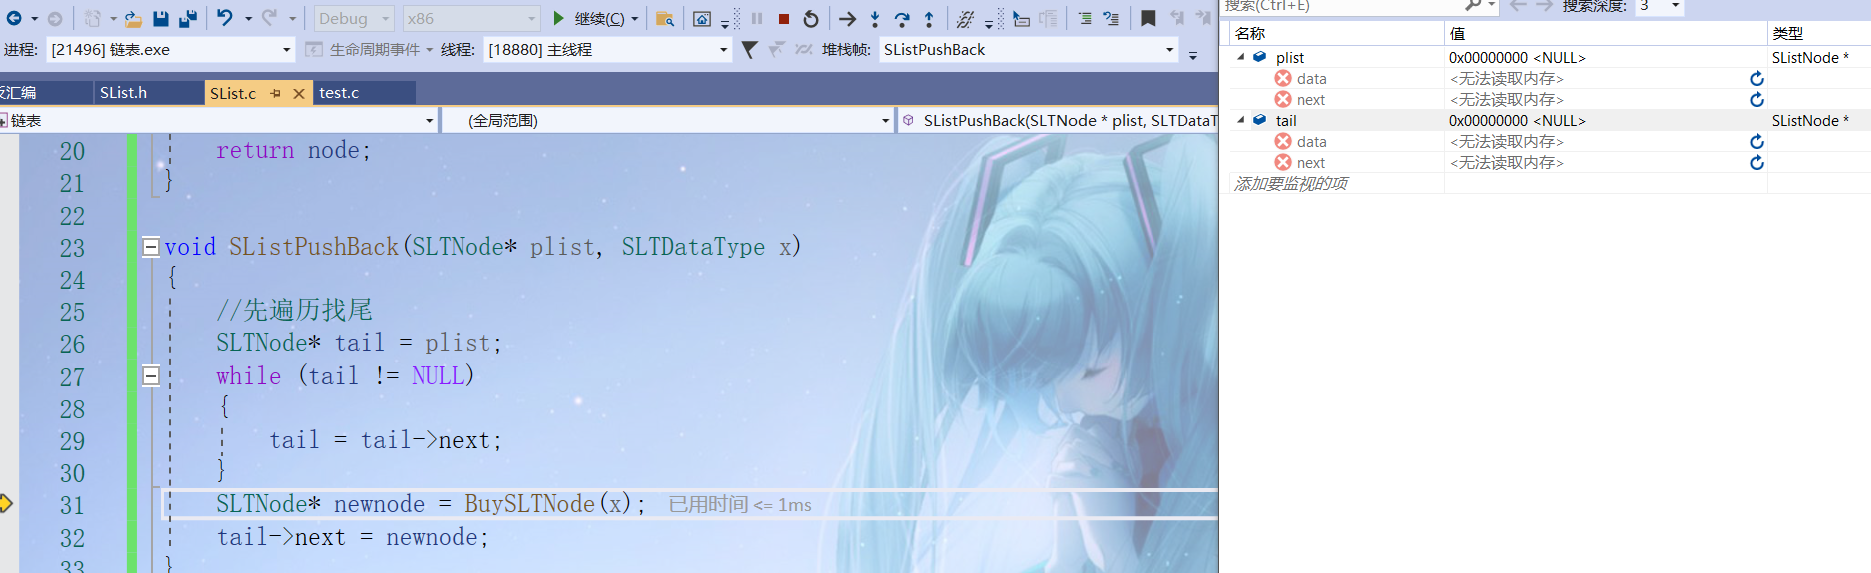Viewport: 1871px width, 573px height.
Task: Continue debugging with 继续(C)
Action: click(588, 18)
